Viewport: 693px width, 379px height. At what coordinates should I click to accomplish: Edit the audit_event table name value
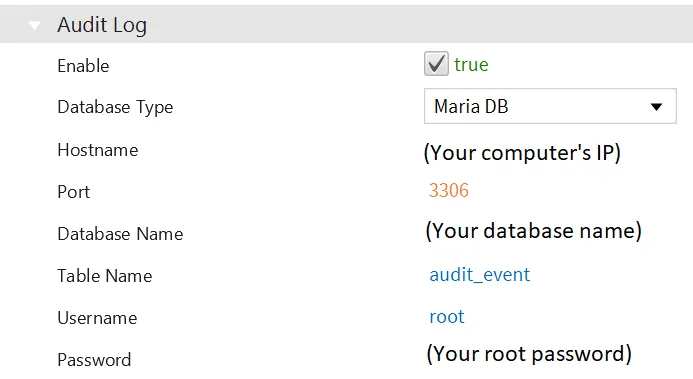pyautogui.click(x=480, y=275)
